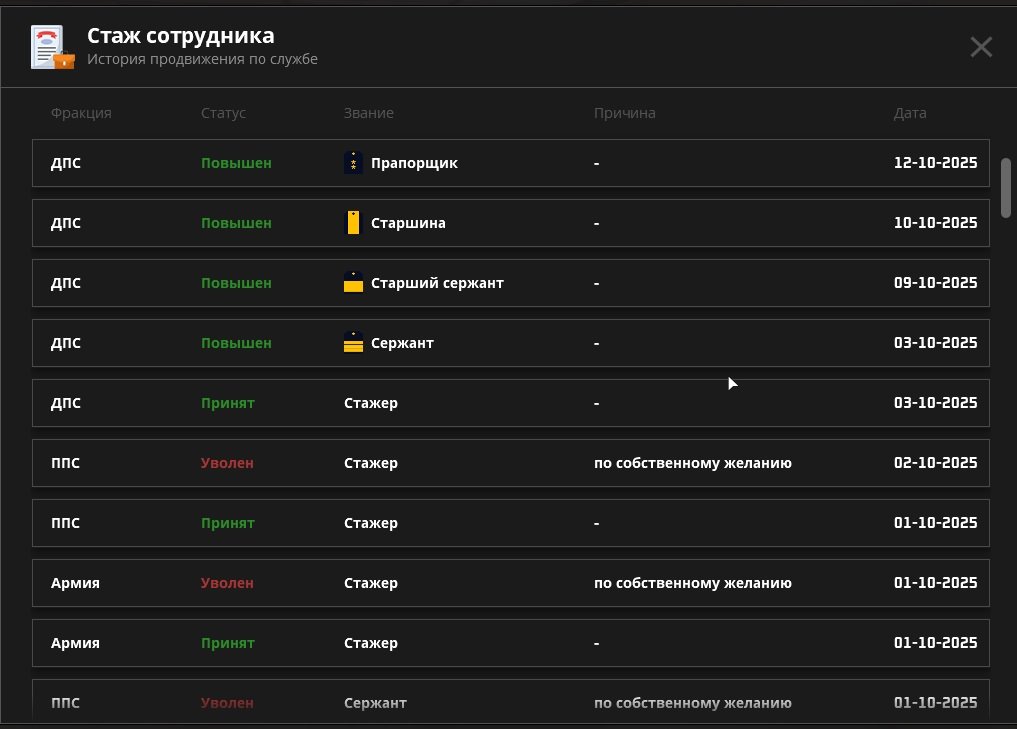Click Уволен status in row dated 02-10-2025
The width and height of the screenshot is (1017, 729).
(227, 463)
